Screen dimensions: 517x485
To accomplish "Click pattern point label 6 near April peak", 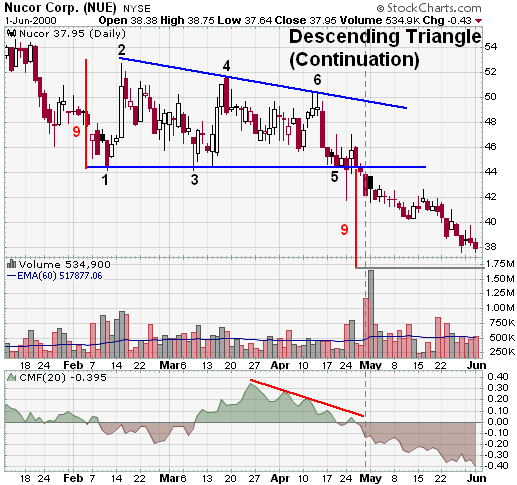I will point(317,80).
